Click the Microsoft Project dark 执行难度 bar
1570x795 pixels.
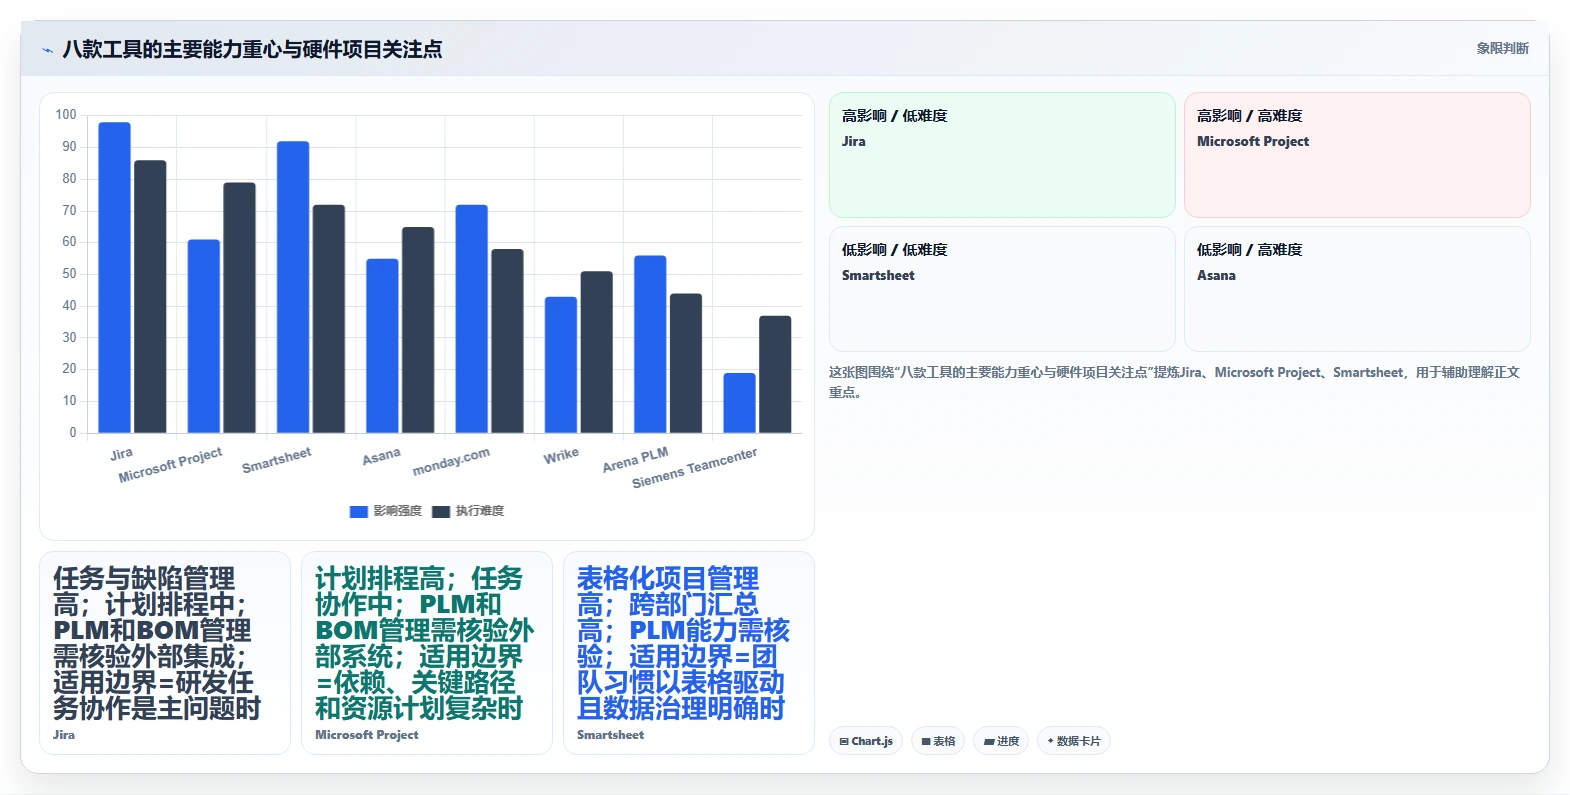coord(239,308)
